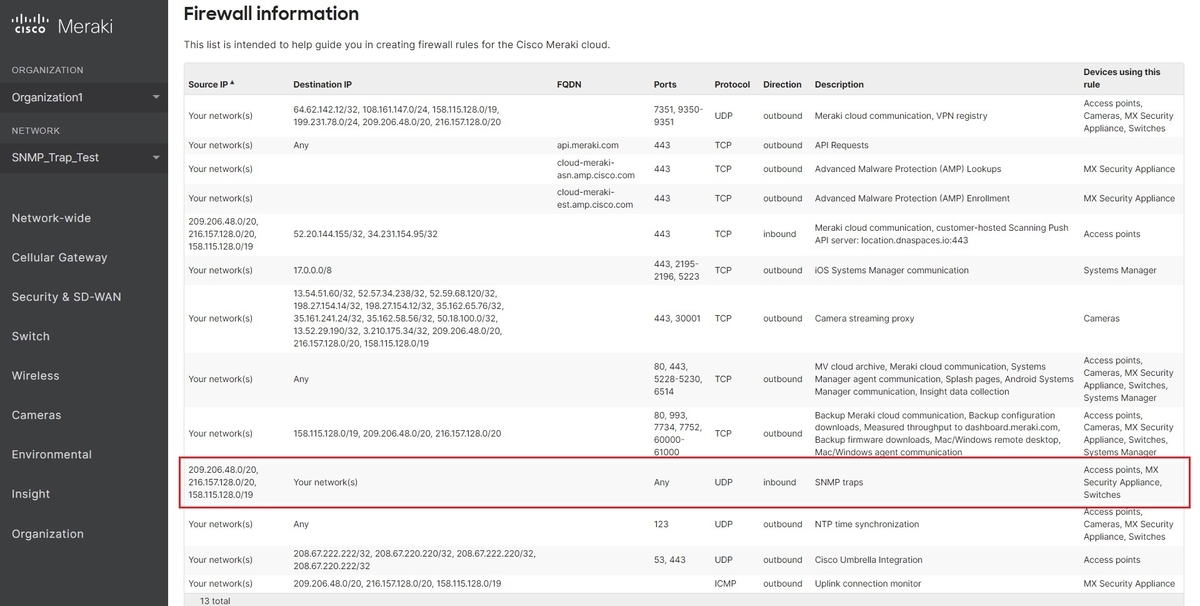Click the Cisco Meraki logo
1200x606 pixels.
pos(62,26)
